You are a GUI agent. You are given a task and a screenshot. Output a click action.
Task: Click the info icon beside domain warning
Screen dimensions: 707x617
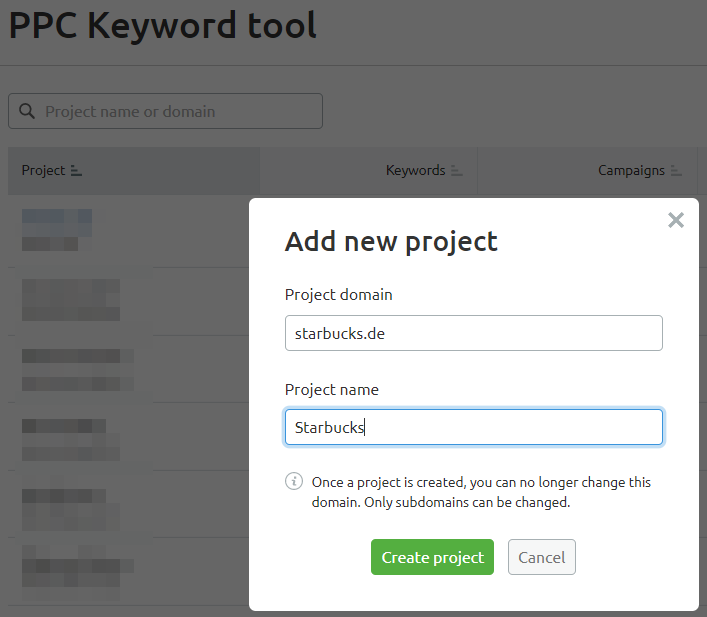tap(294, 481)
